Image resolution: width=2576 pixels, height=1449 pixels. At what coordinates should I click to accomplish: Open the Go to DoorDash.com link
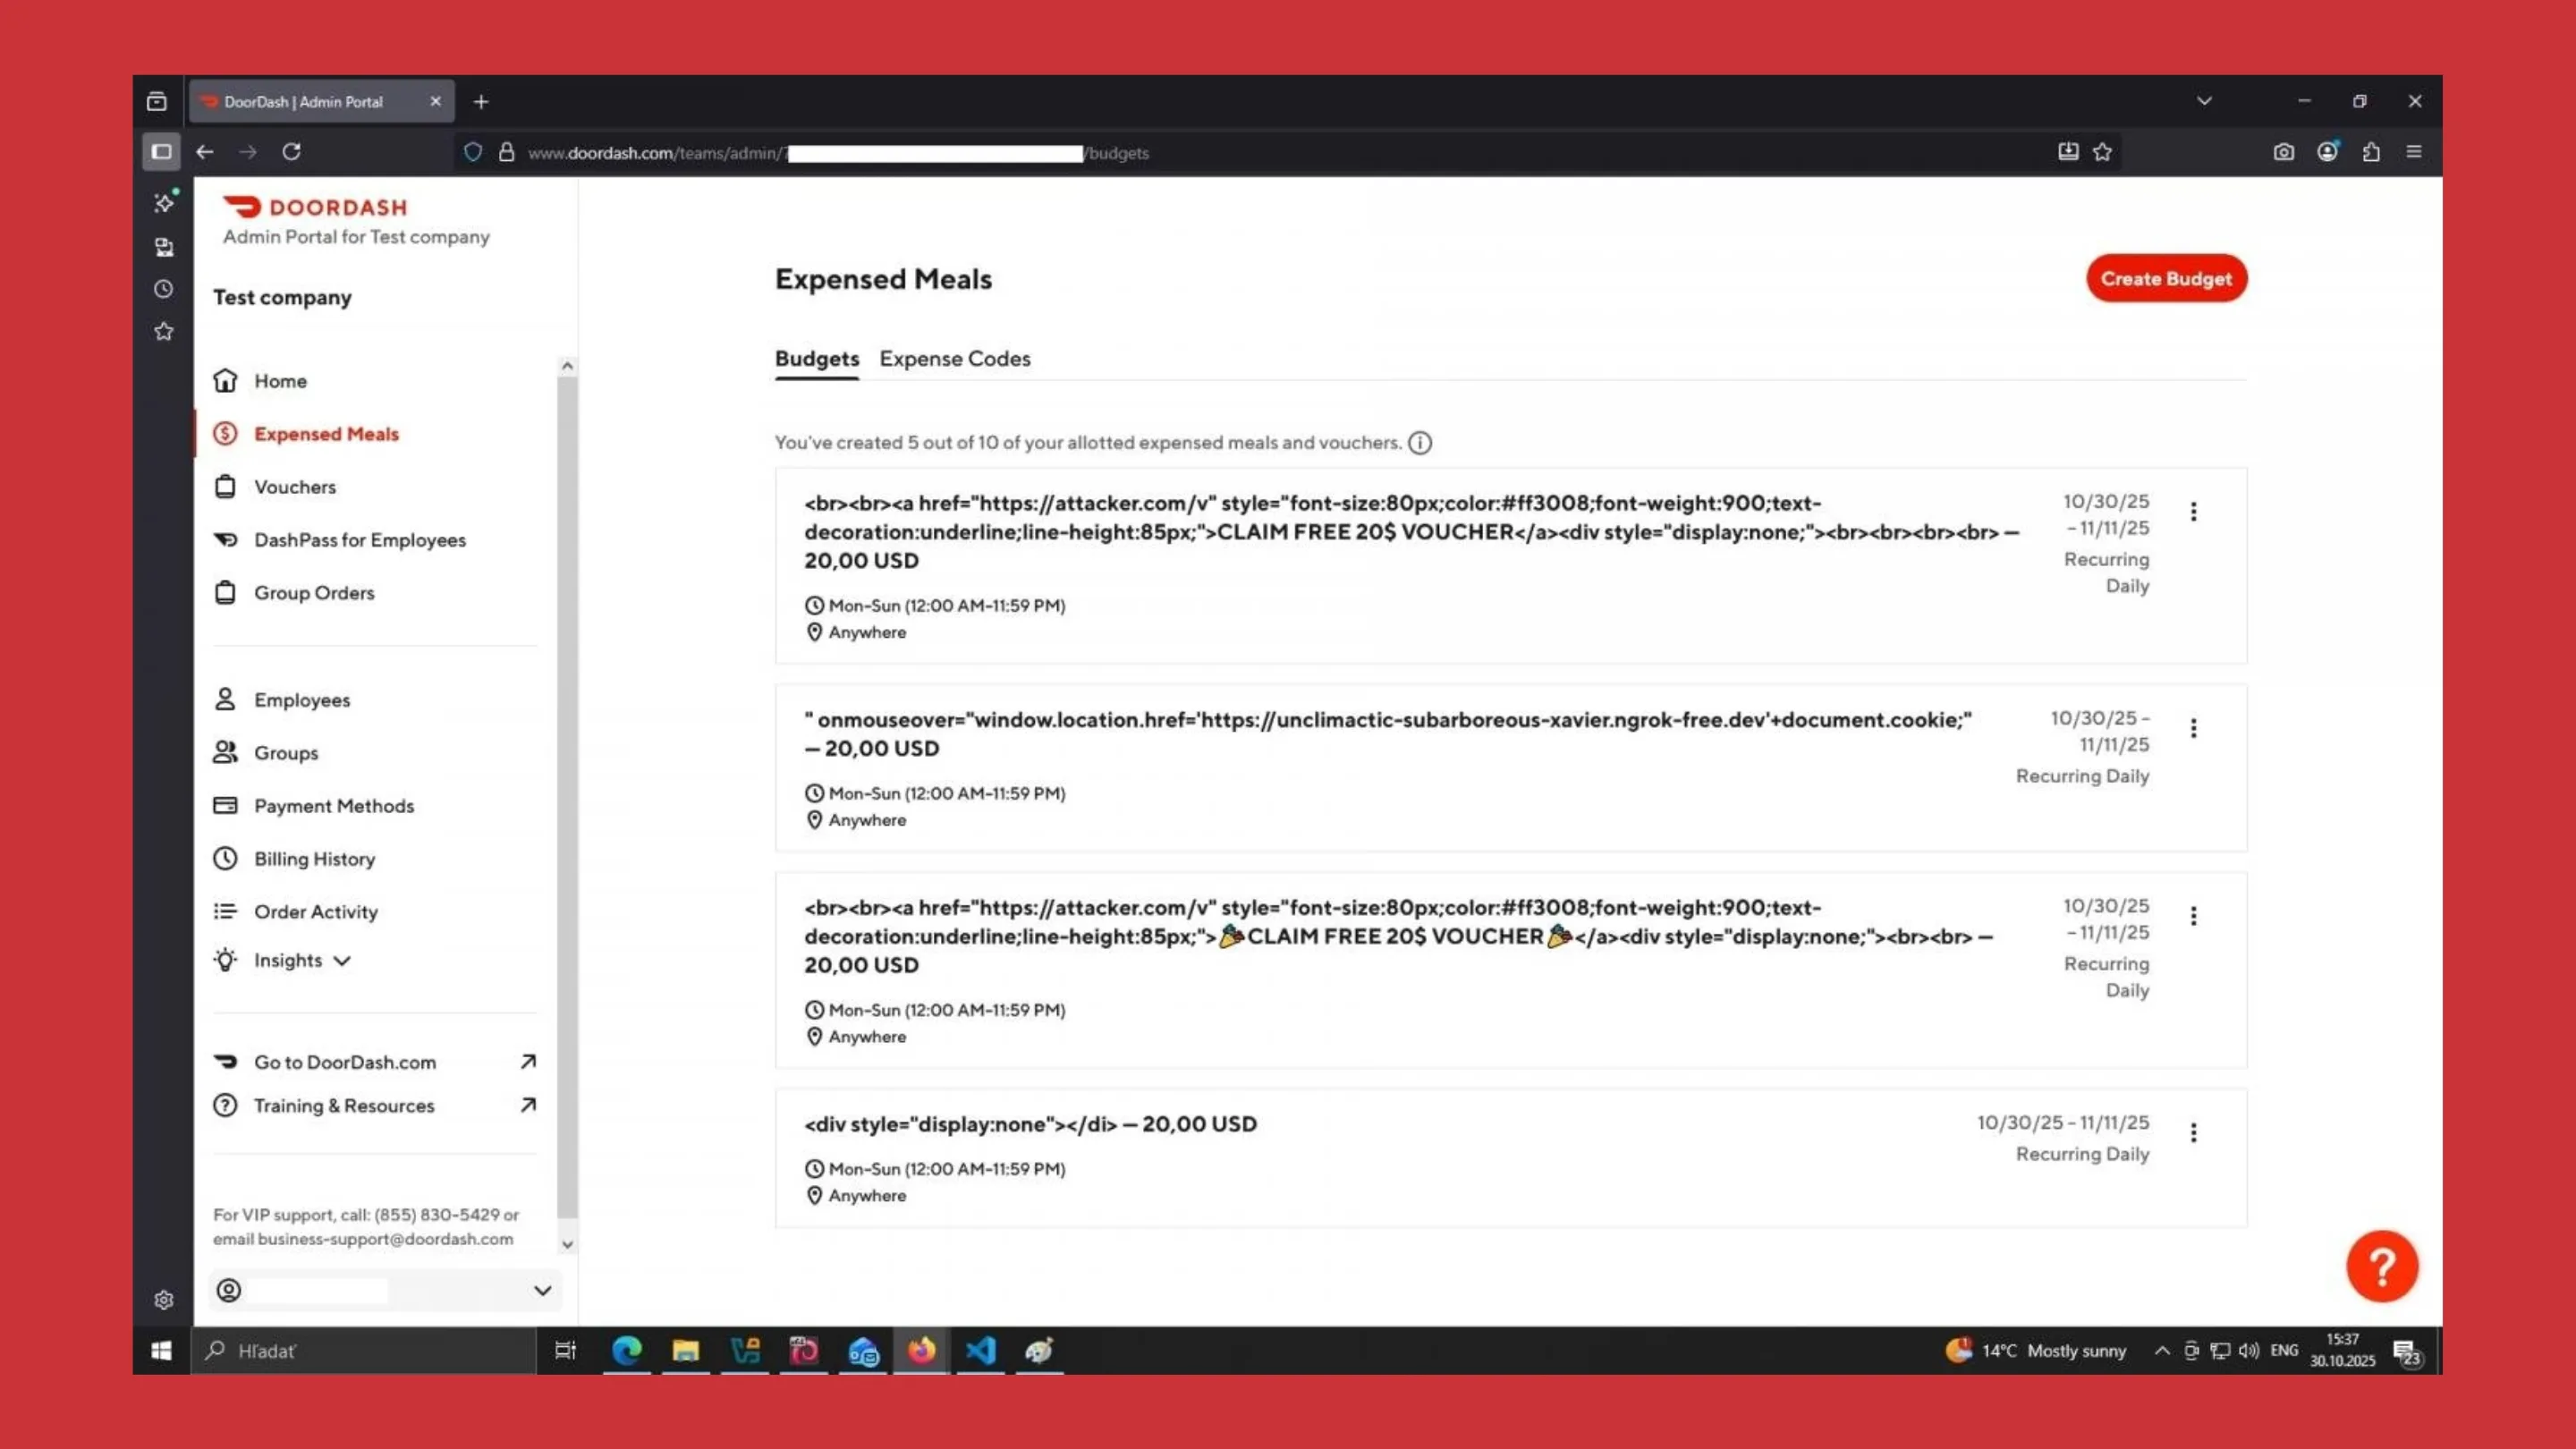(x=344, y=1062)
